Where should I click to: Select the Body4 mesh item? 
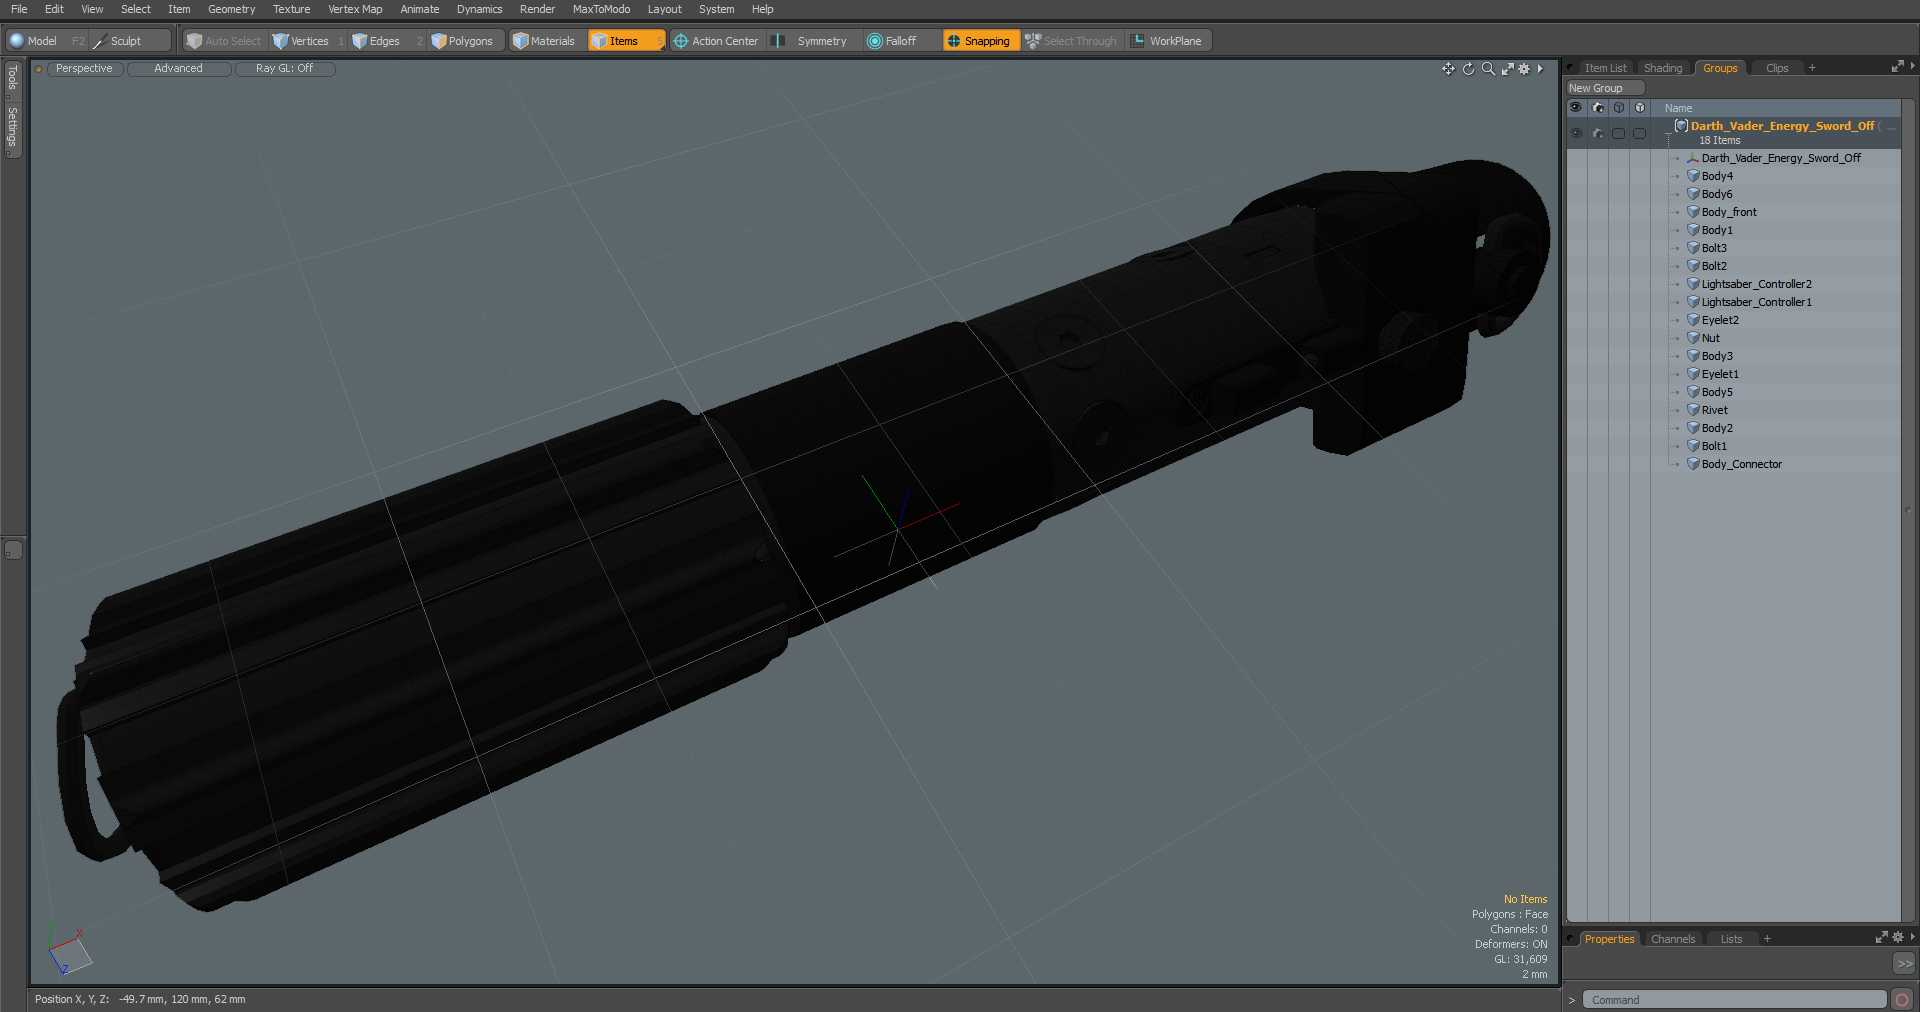tap(1717, 176)
